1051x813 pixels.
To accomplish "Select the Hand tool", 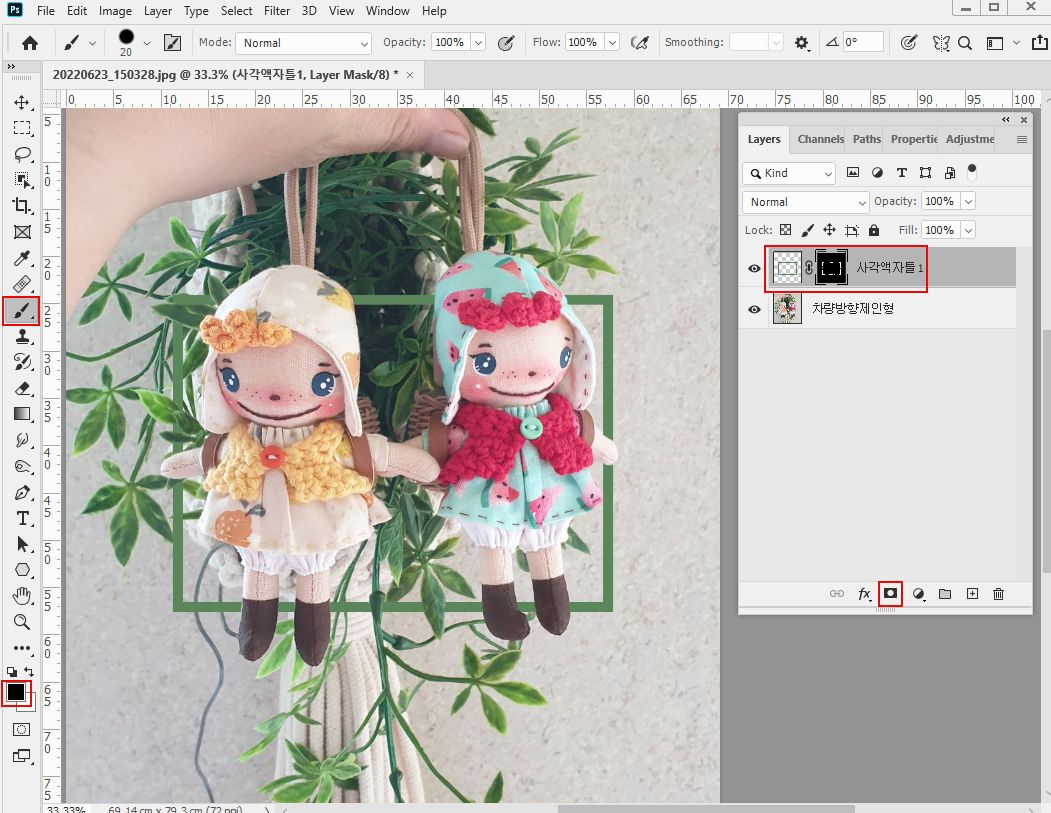I will pyautogui.click(x=22, y=595).
